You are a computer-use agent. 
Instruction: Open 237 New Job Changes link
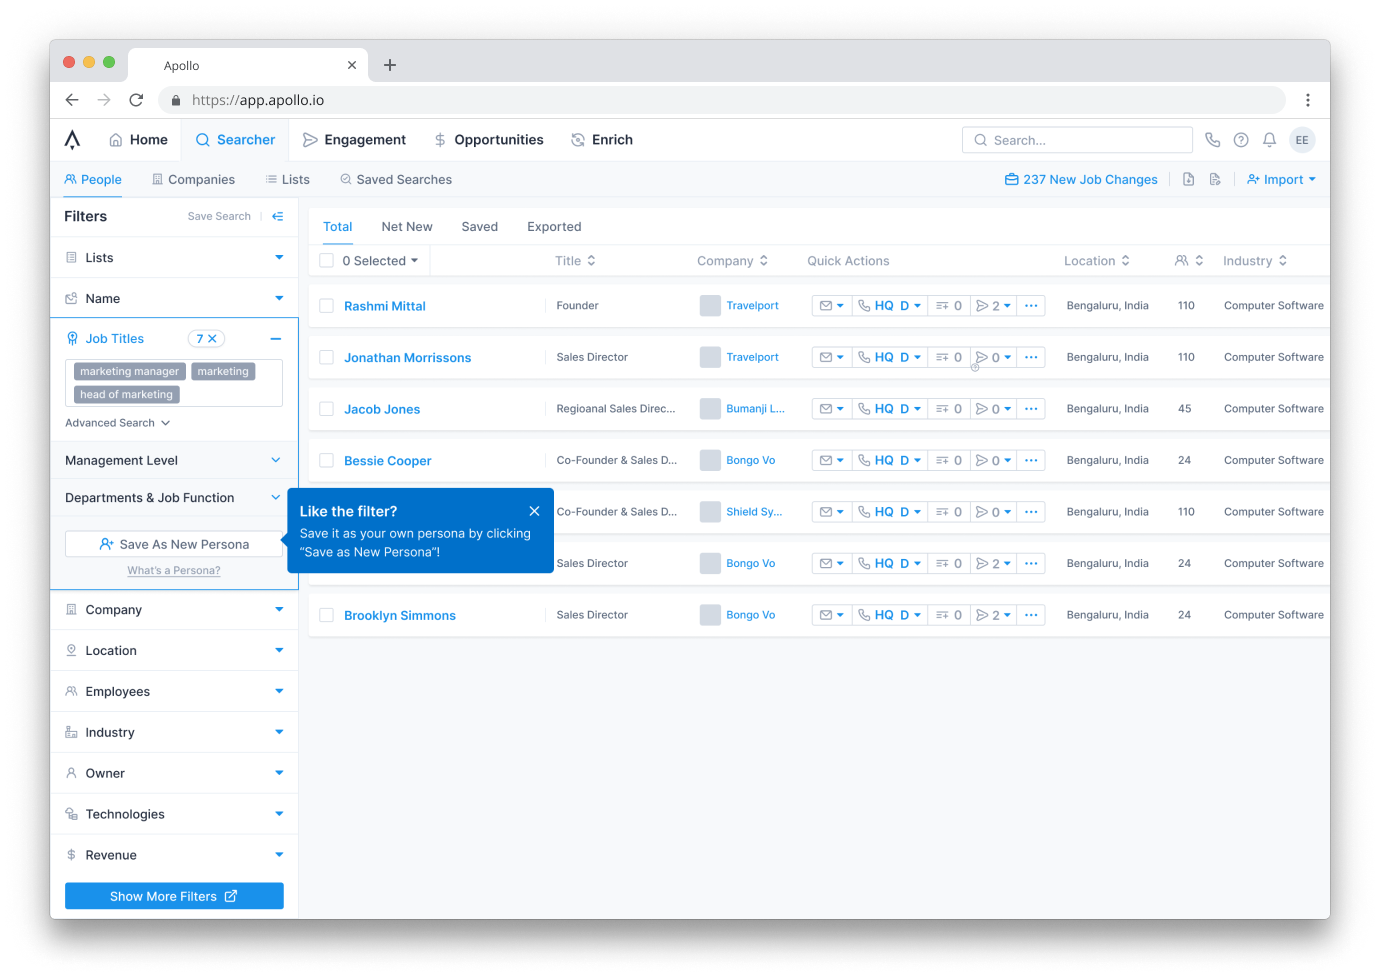1081,180
